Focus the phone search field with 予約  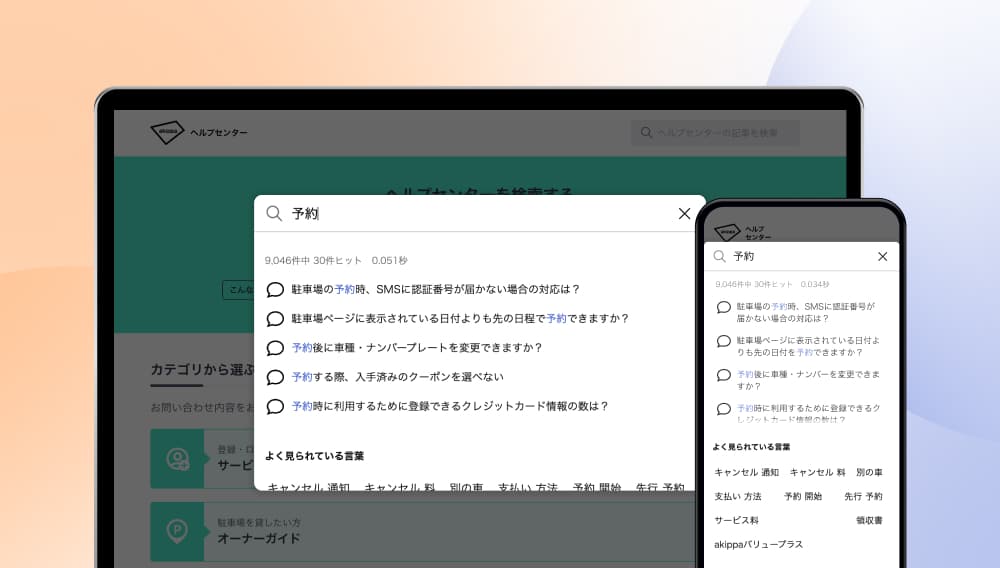pyautogui.click(x=800, y=256)
